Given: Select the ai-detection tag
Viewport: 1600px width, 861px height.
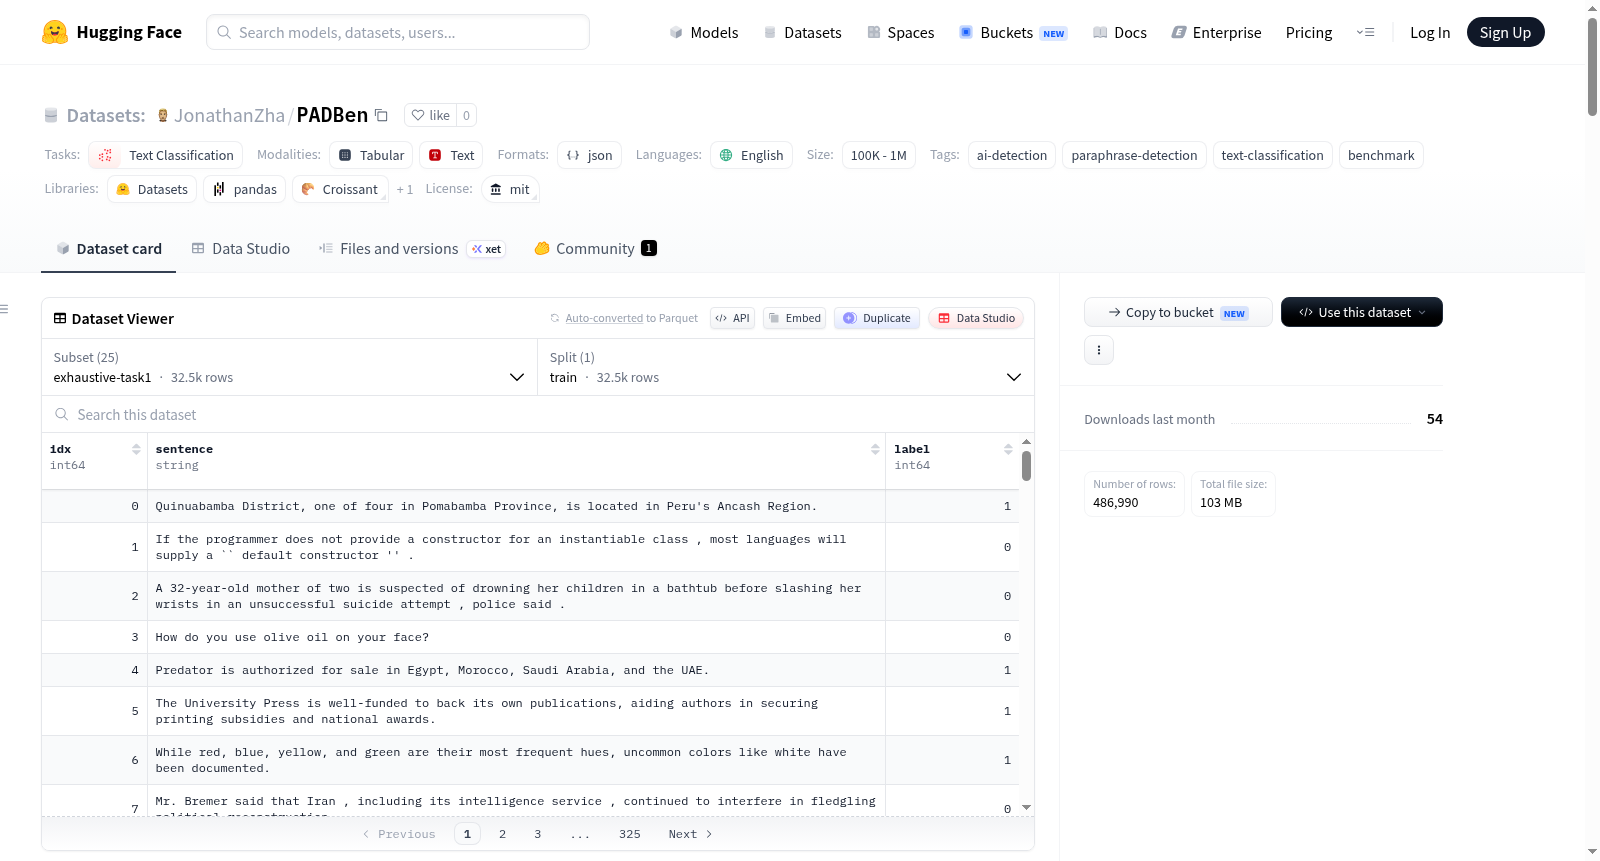Looking at the screenshot, I should click(x=1012, y=155).
